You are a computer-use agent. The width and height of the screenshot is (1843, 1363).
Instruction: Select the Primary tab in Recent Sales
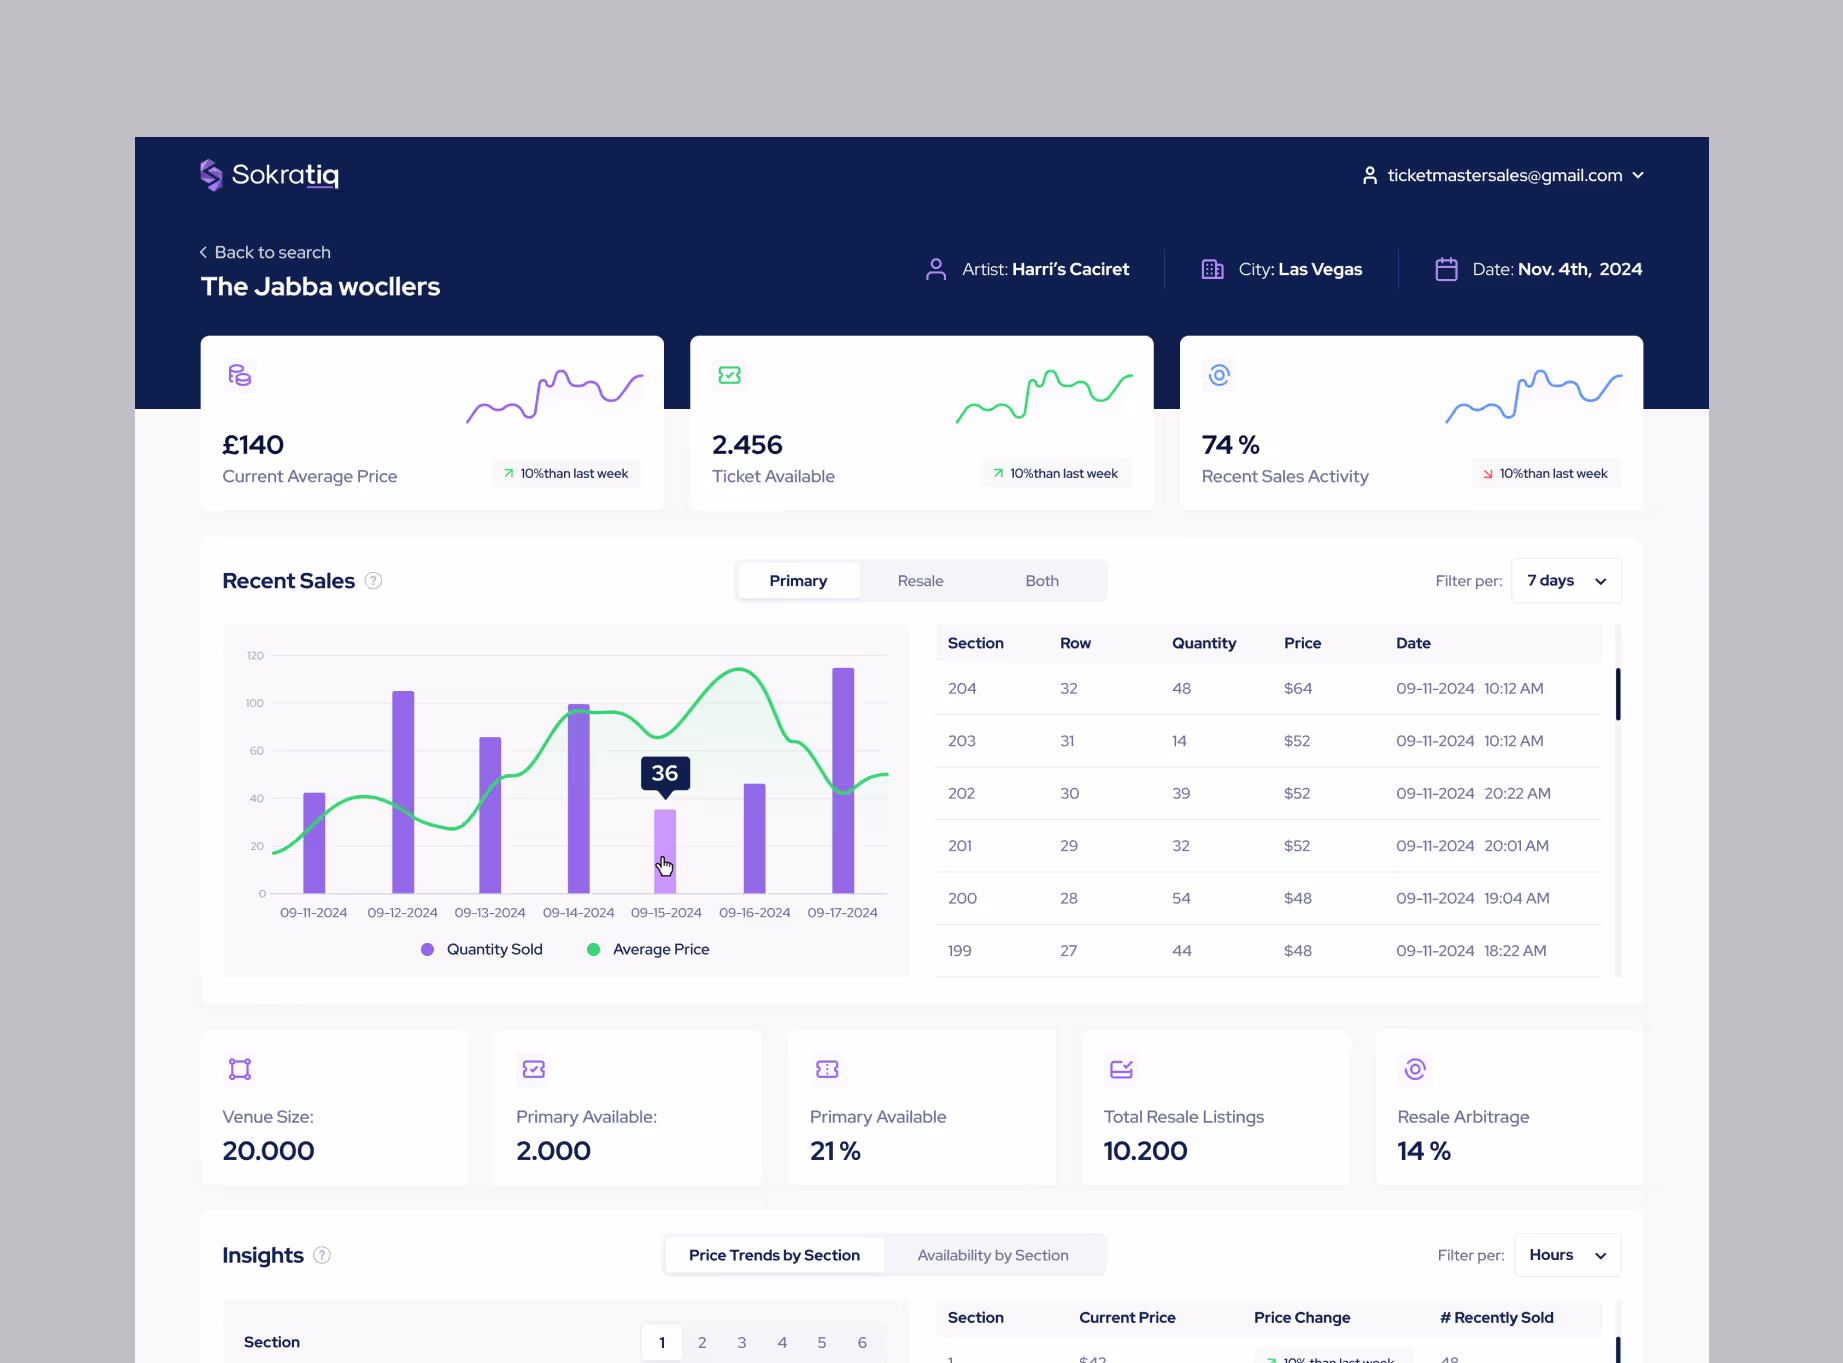point(798,580)
